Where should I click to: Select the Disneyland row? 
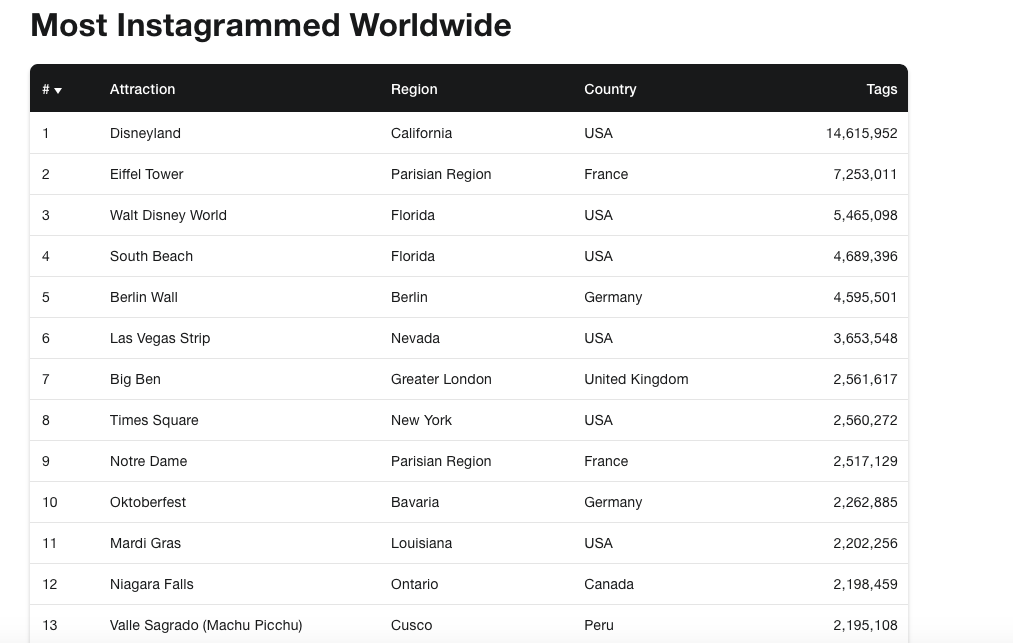pyautogui.click(x=145, y=133)
